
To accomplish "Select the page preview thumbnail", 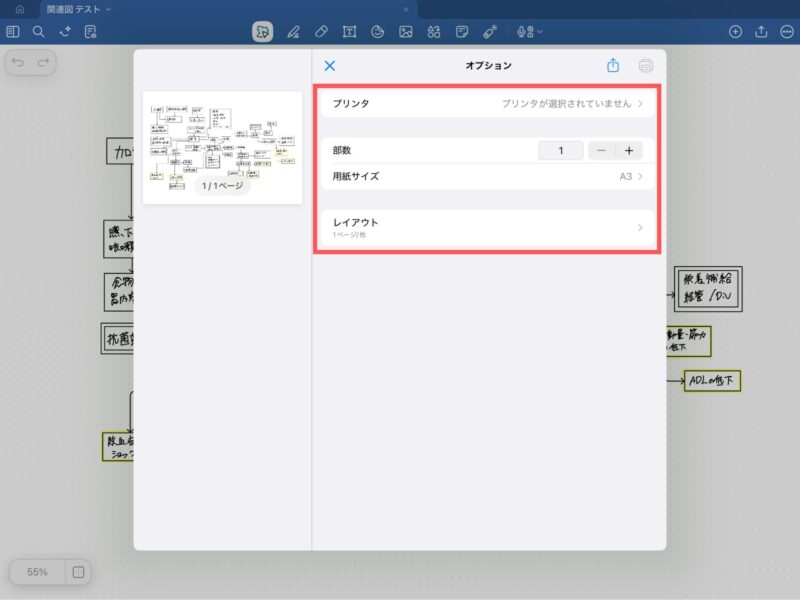I will [x=222, y=147].
